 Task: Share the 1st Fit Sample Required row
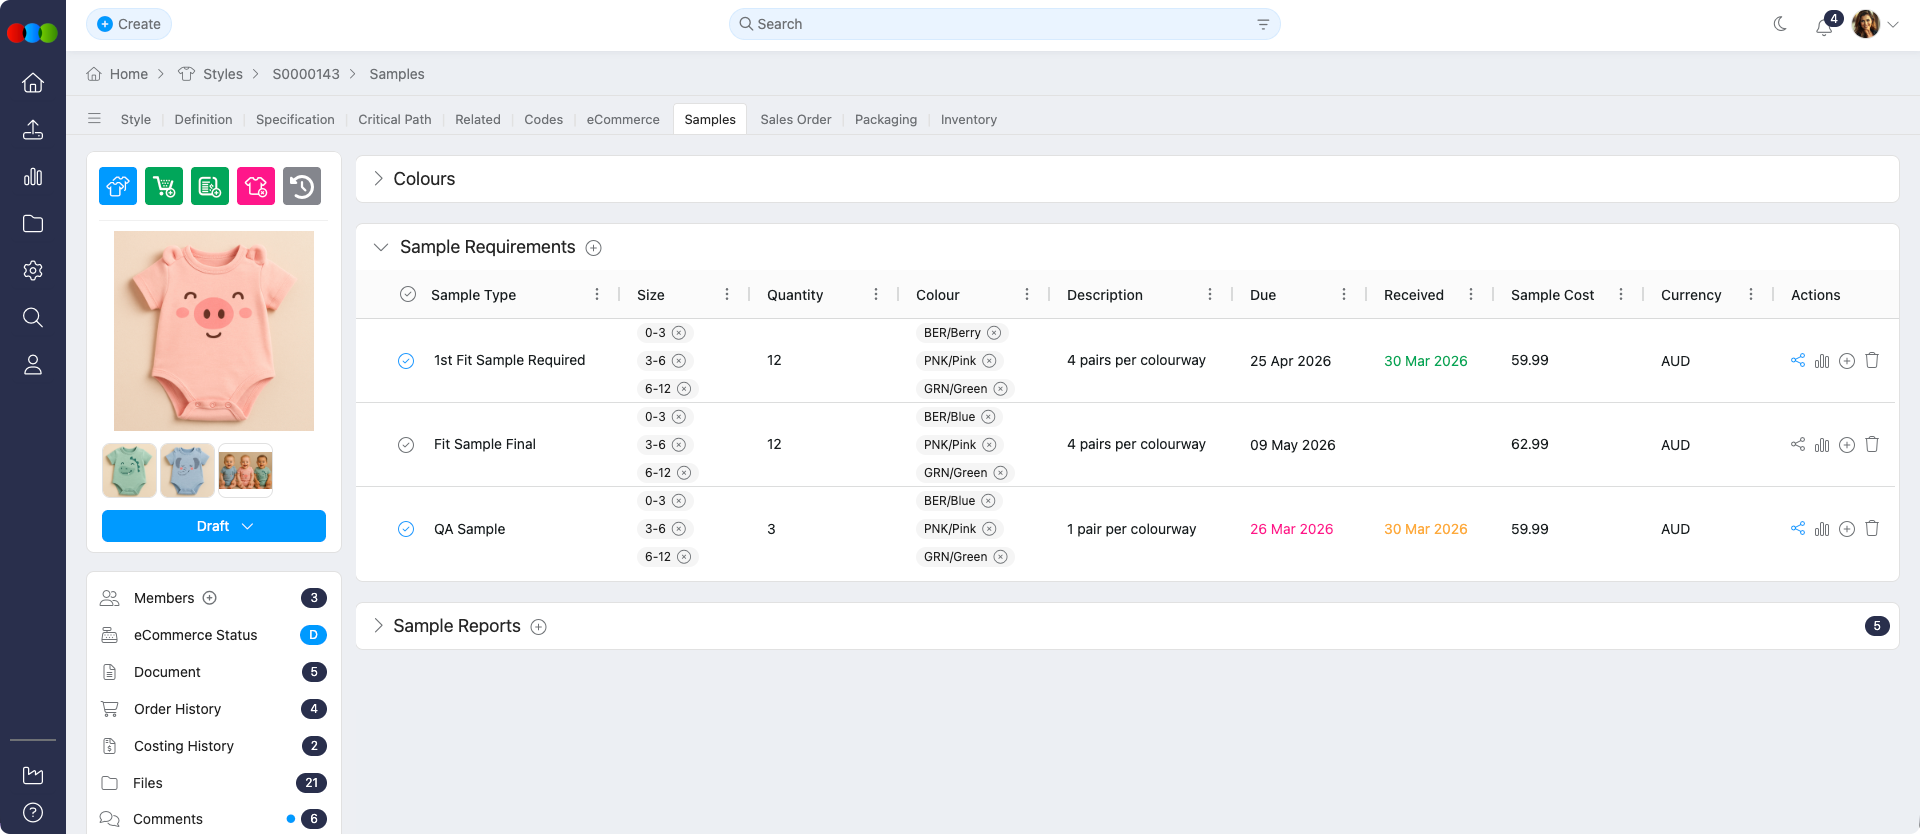[x=1798, y=360]
